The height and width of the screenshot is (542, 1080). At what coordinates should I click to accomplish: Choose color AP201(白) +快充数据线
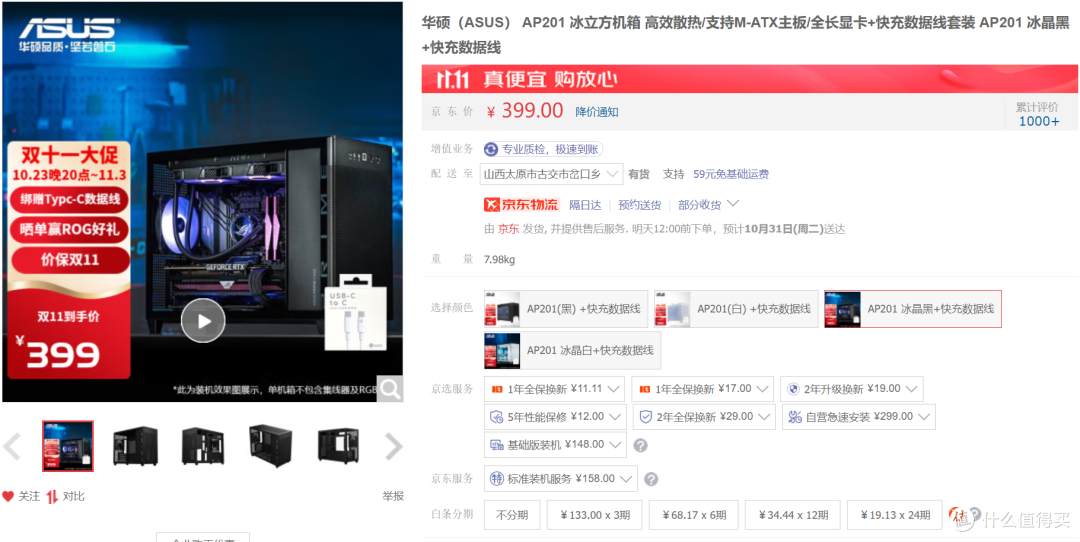click(x=736, y=309)
